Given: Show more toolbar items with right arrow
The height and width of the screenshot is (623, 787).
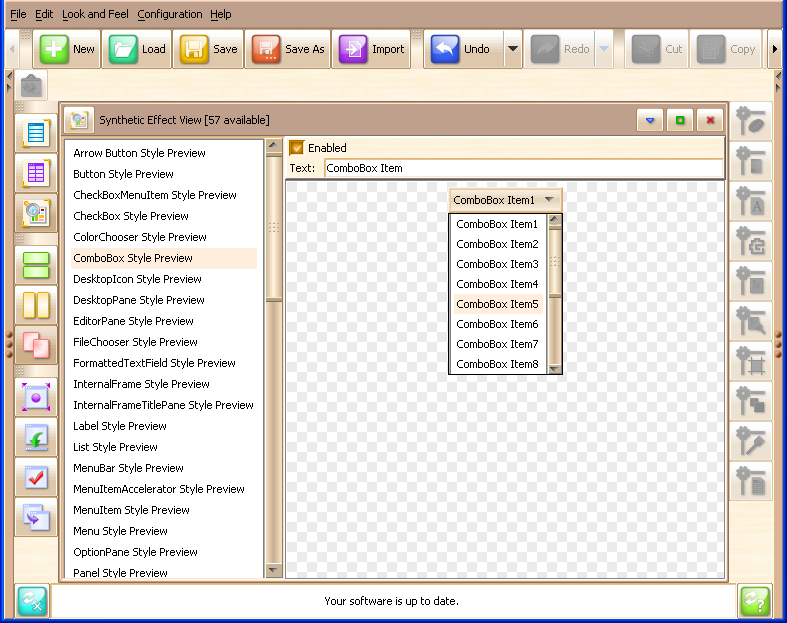Looking at the screenshot, I should 774,49.
